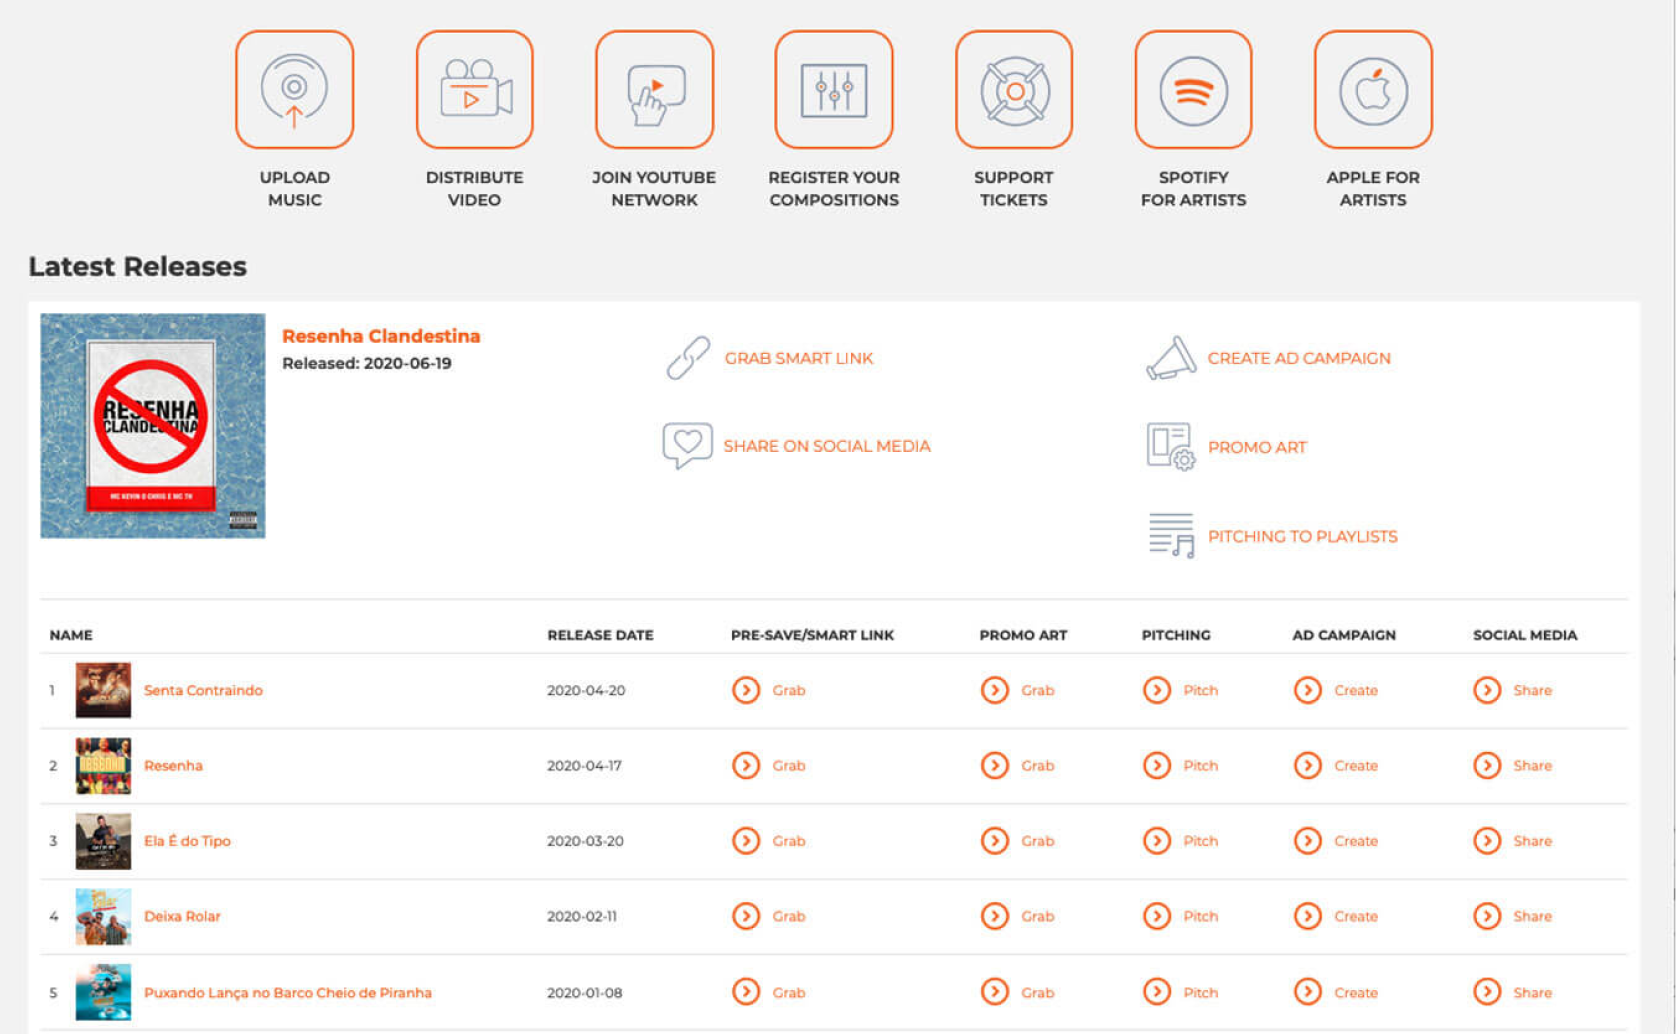Click the Join YouTube Network icon

(654, 89)
